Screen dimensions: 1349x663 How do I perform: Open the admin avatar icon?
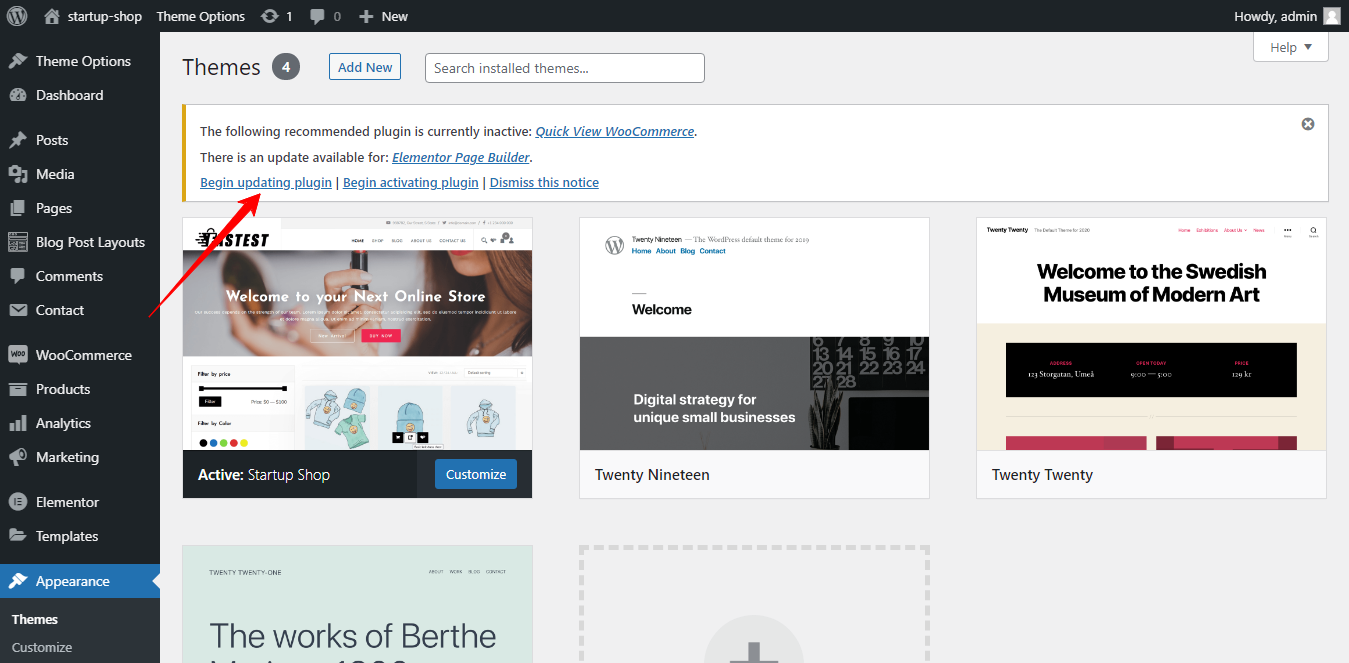point(1332,16)
